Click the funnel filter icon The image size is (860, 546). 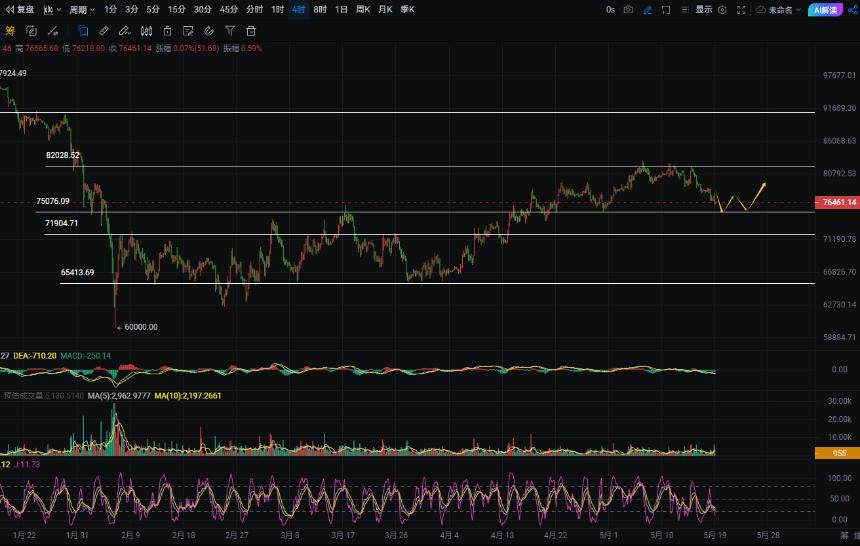click(x=230, y=31)
